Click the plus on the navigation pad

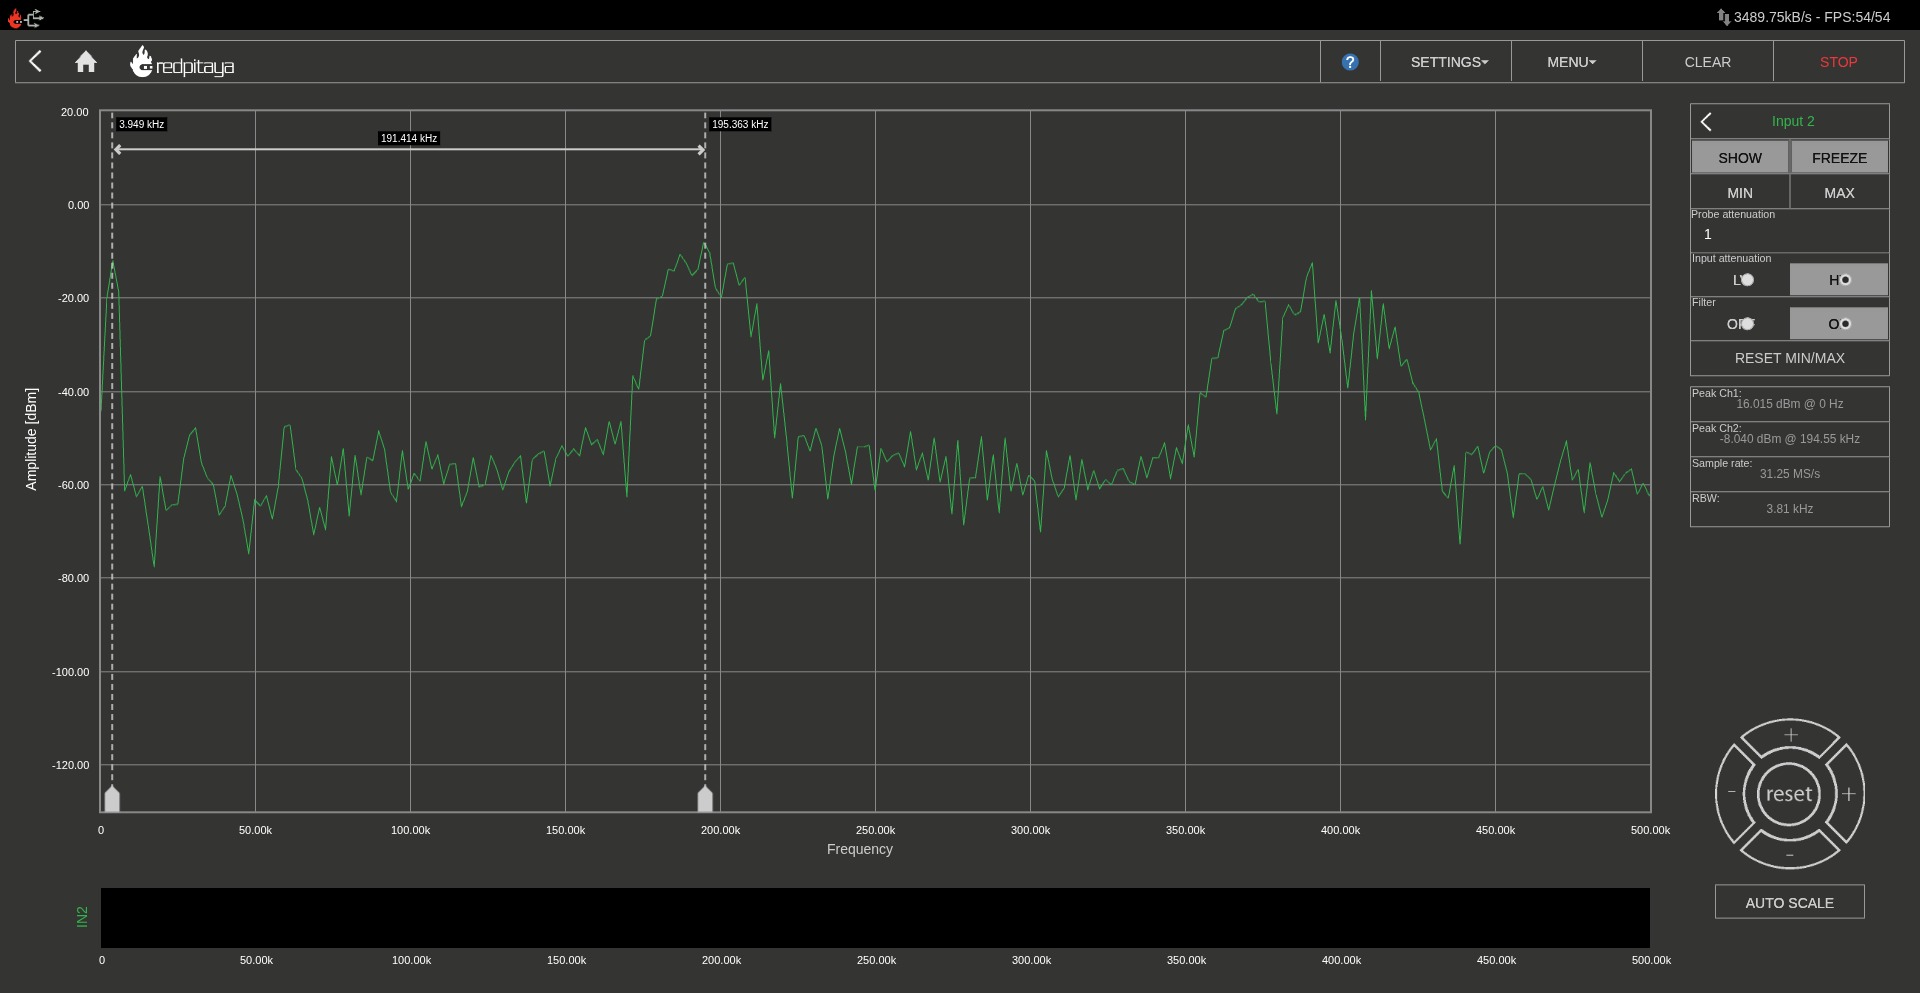(1789, 736)
